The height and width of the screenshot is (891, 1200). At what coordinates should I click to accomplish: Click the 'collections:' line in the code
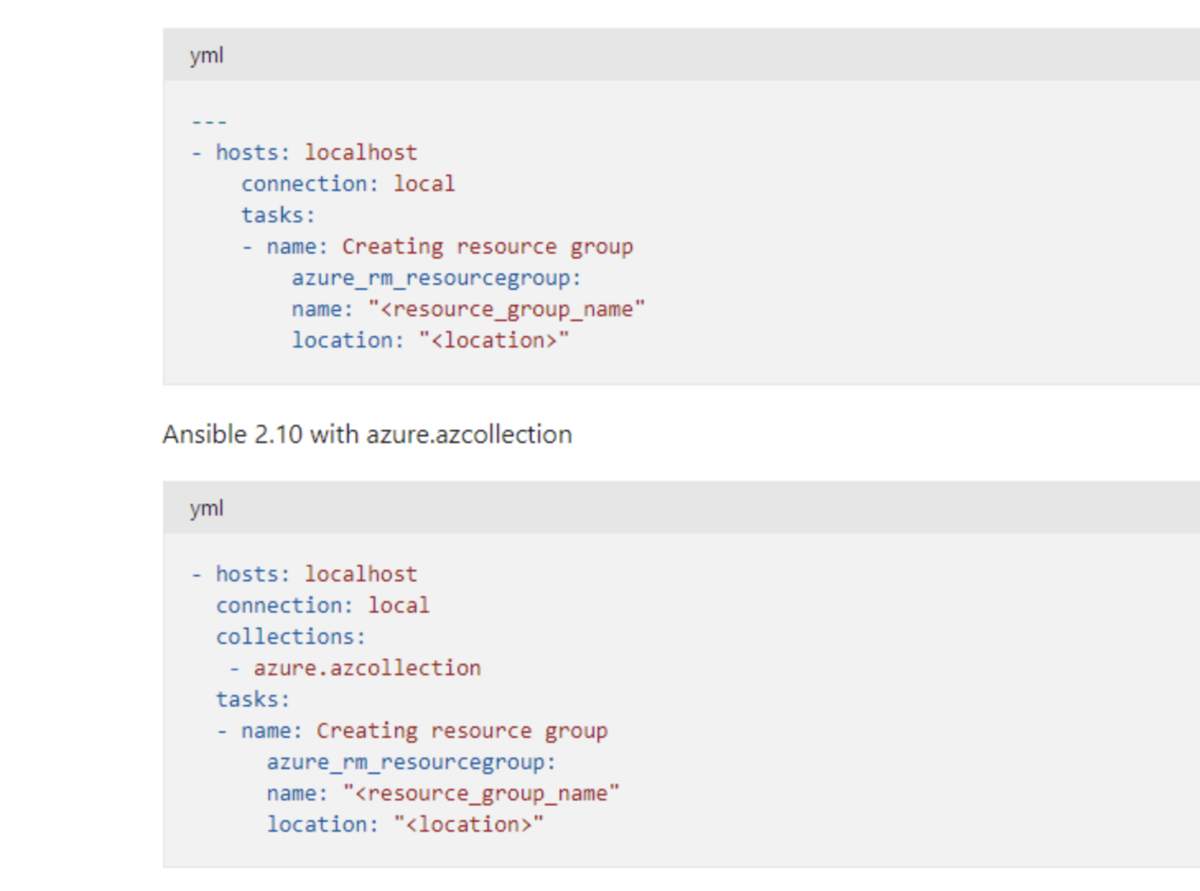point(291,637)
